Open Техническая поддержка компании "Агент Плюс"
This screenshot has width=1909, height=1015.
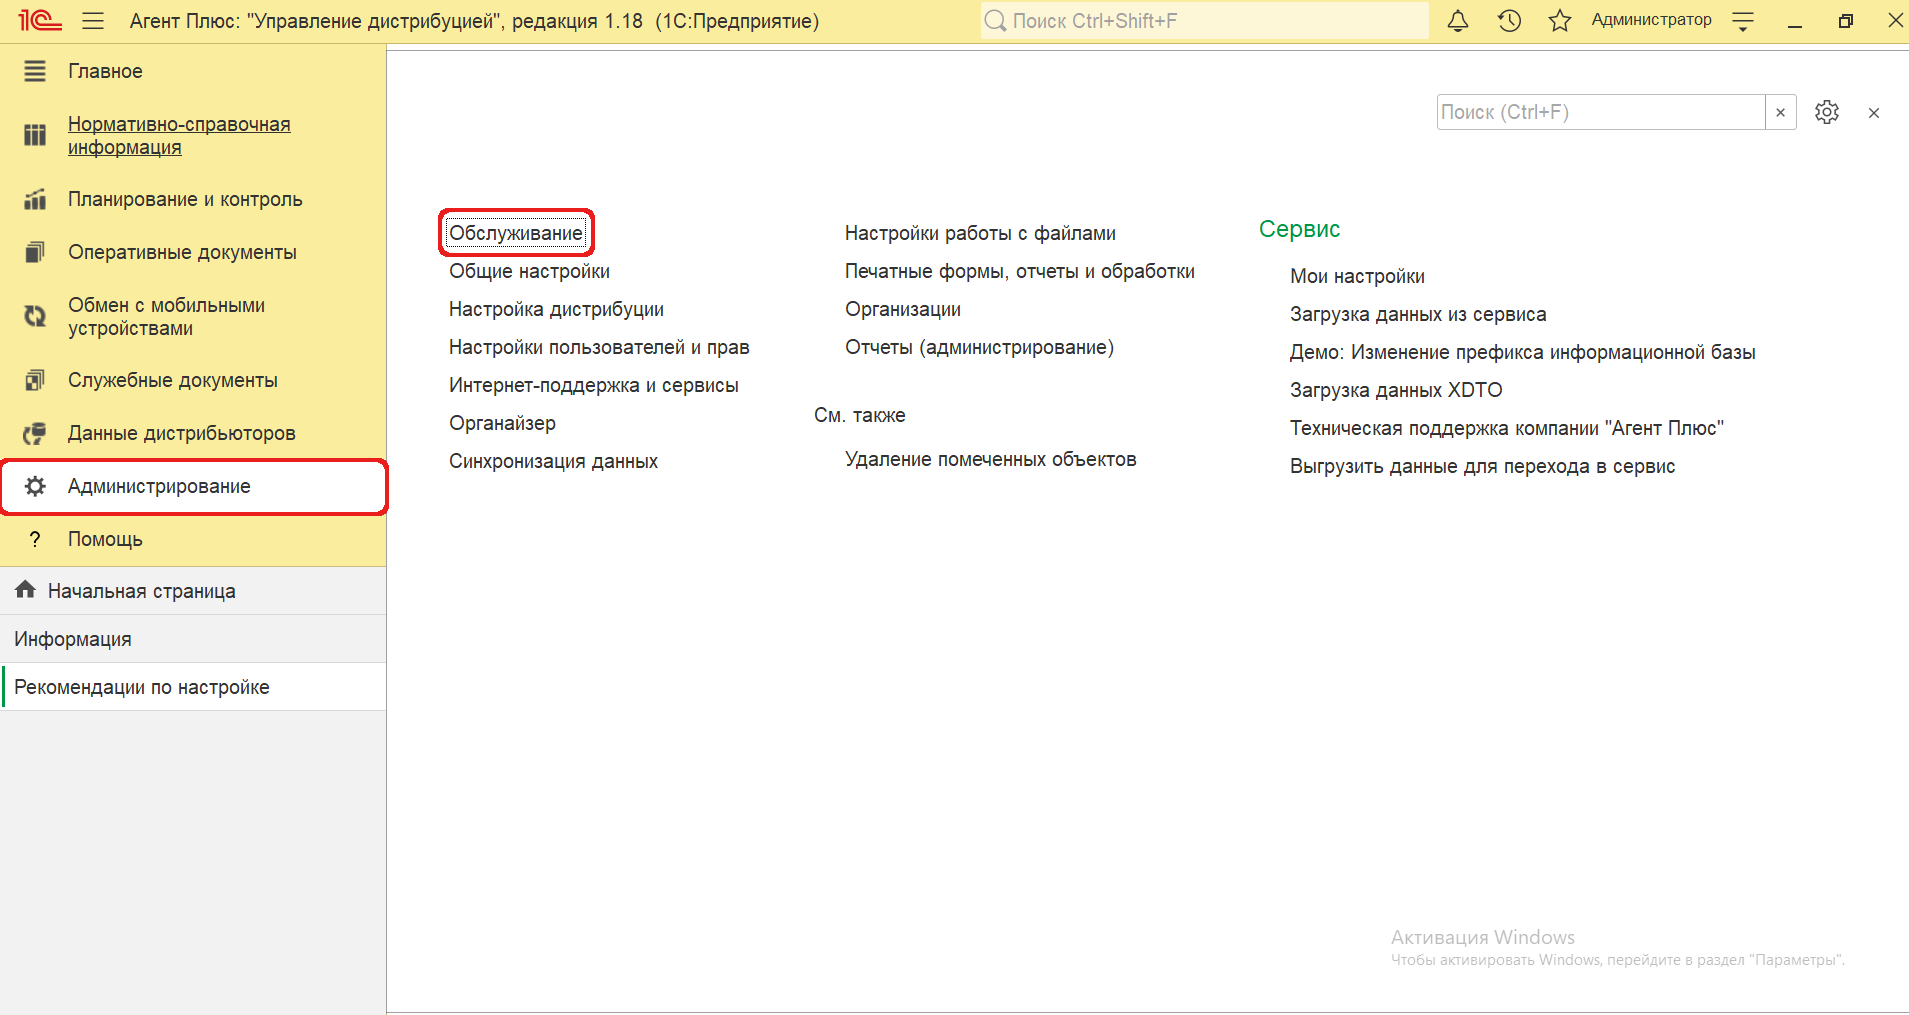(x=1507, y=428)
